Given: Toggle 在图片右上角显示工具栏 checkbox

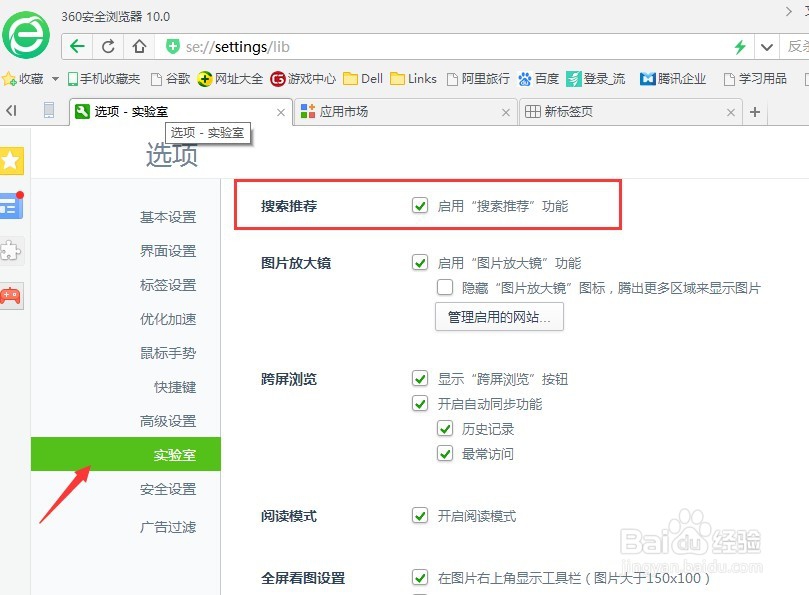Looking at the screenshot, I should 420,577.
